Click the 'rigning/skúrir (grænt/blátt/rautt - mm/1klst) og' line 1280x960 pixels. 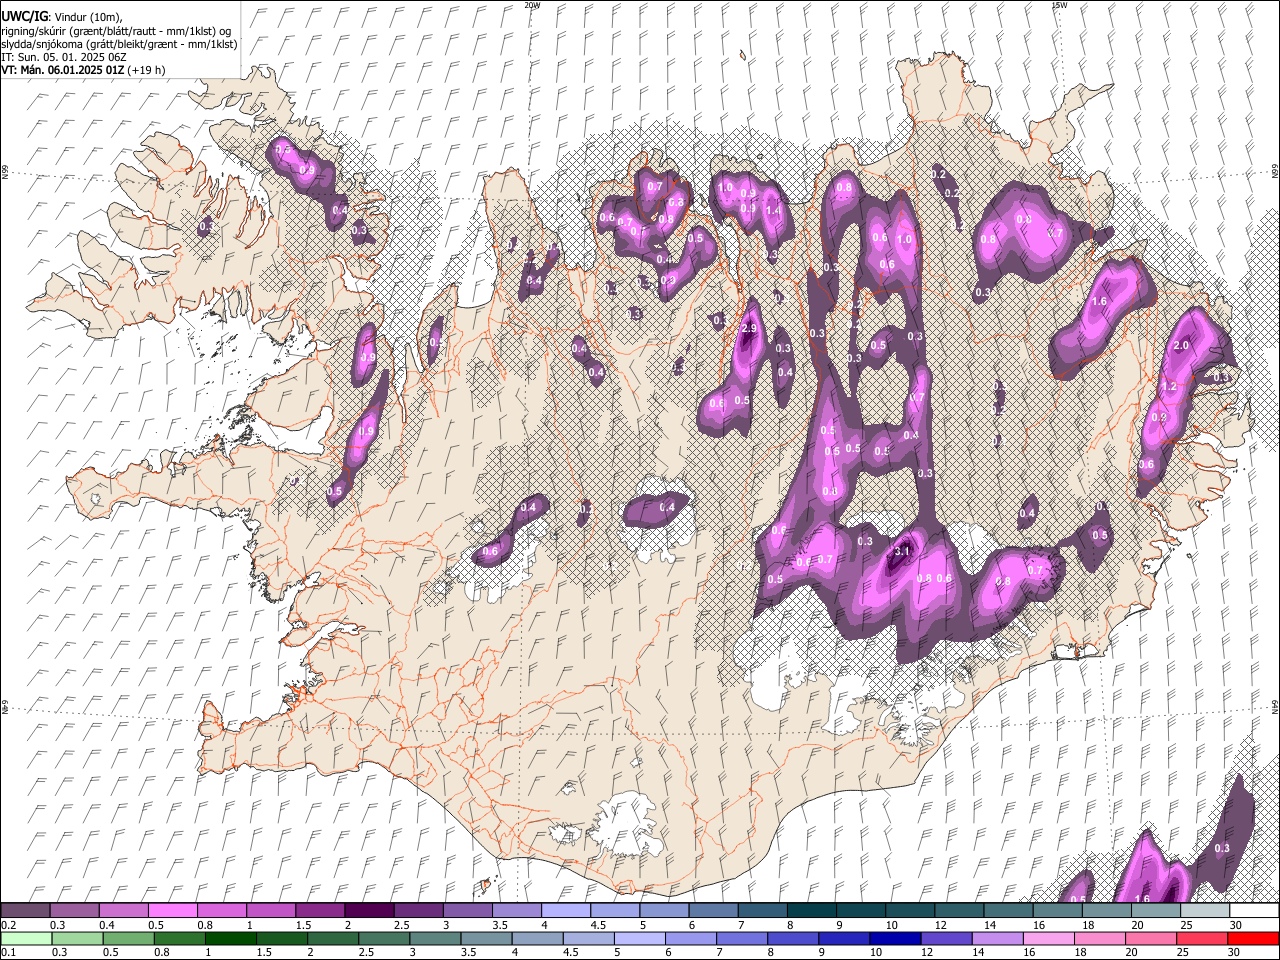[116, 31]
